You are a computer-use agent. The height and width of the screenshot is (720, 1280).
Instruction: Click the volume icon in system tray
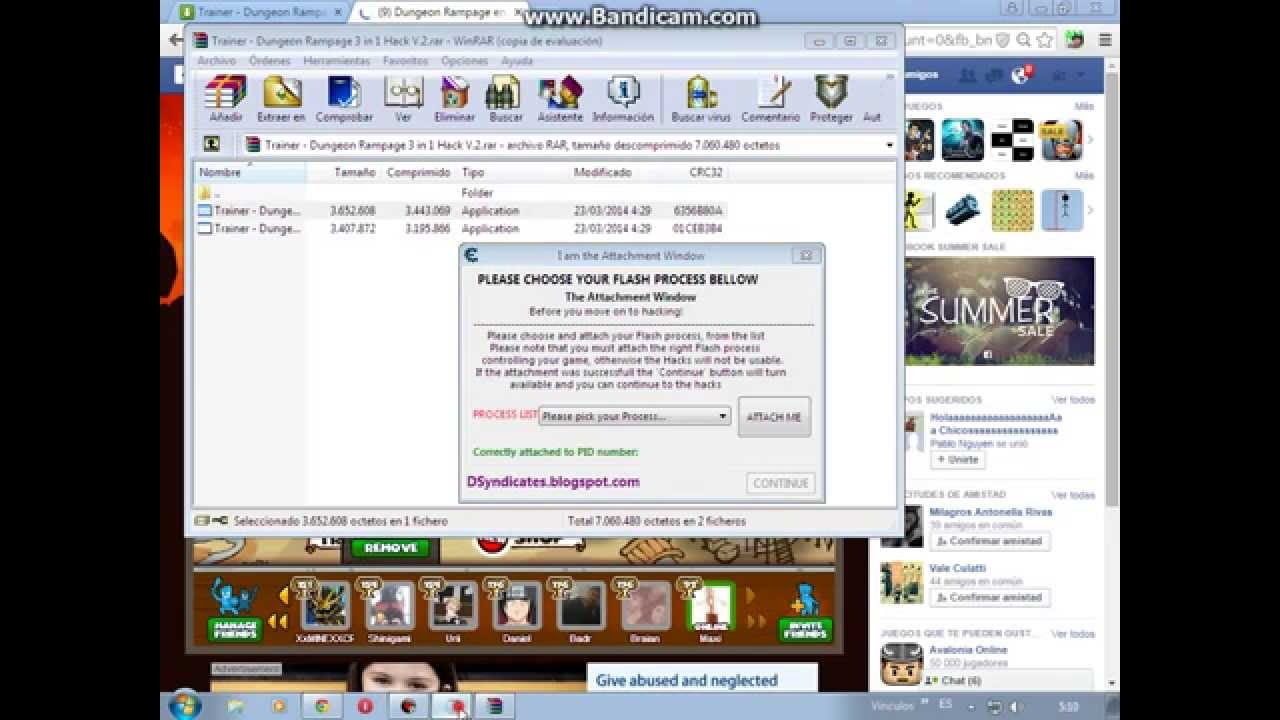(x=1016, y=706)
